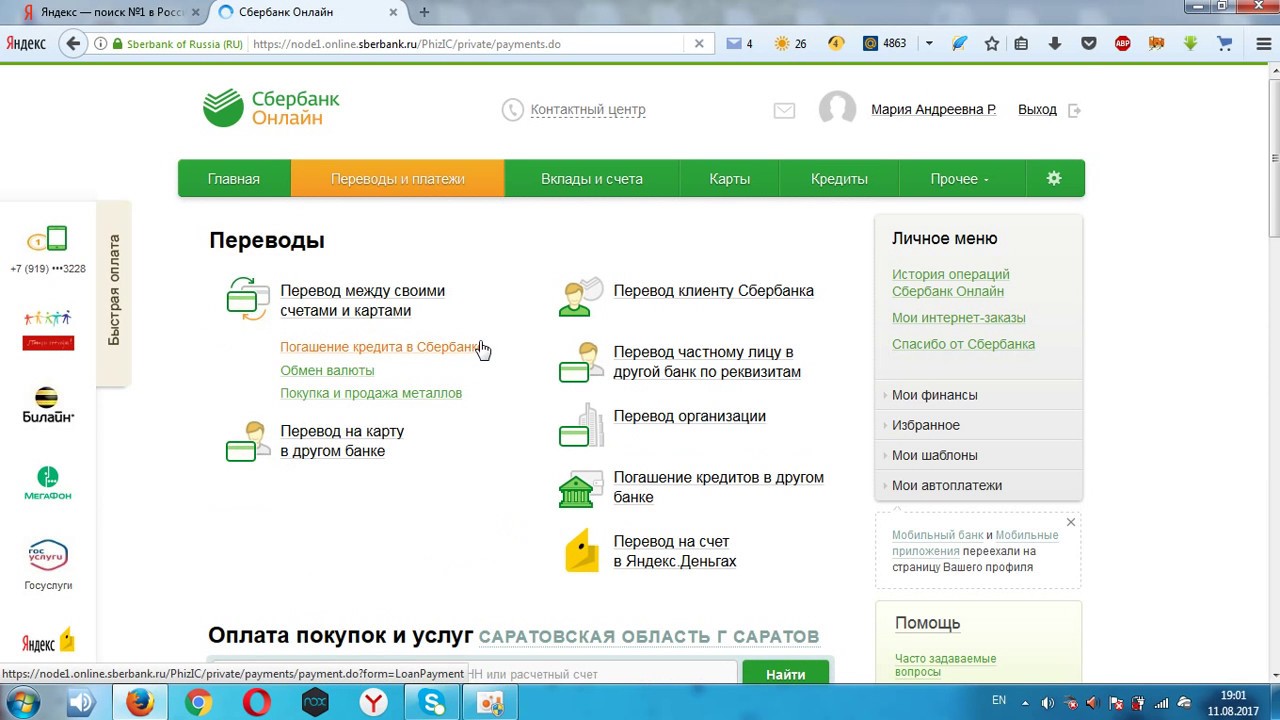Expand the Прочее dropdown menu

click(x=959, y=179)
